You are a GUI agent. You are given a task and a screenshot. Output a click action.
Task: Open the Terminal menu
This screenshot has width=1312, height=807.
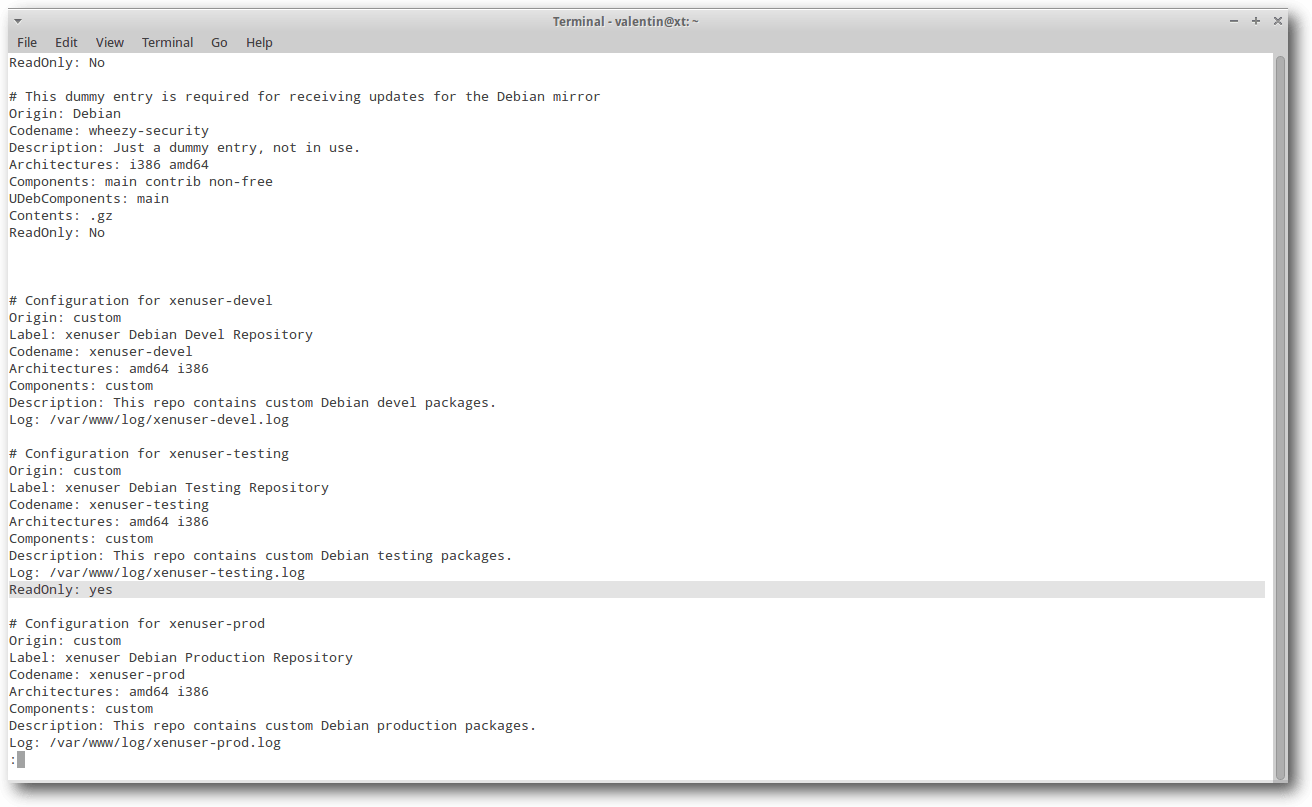[x=168, y=42]
